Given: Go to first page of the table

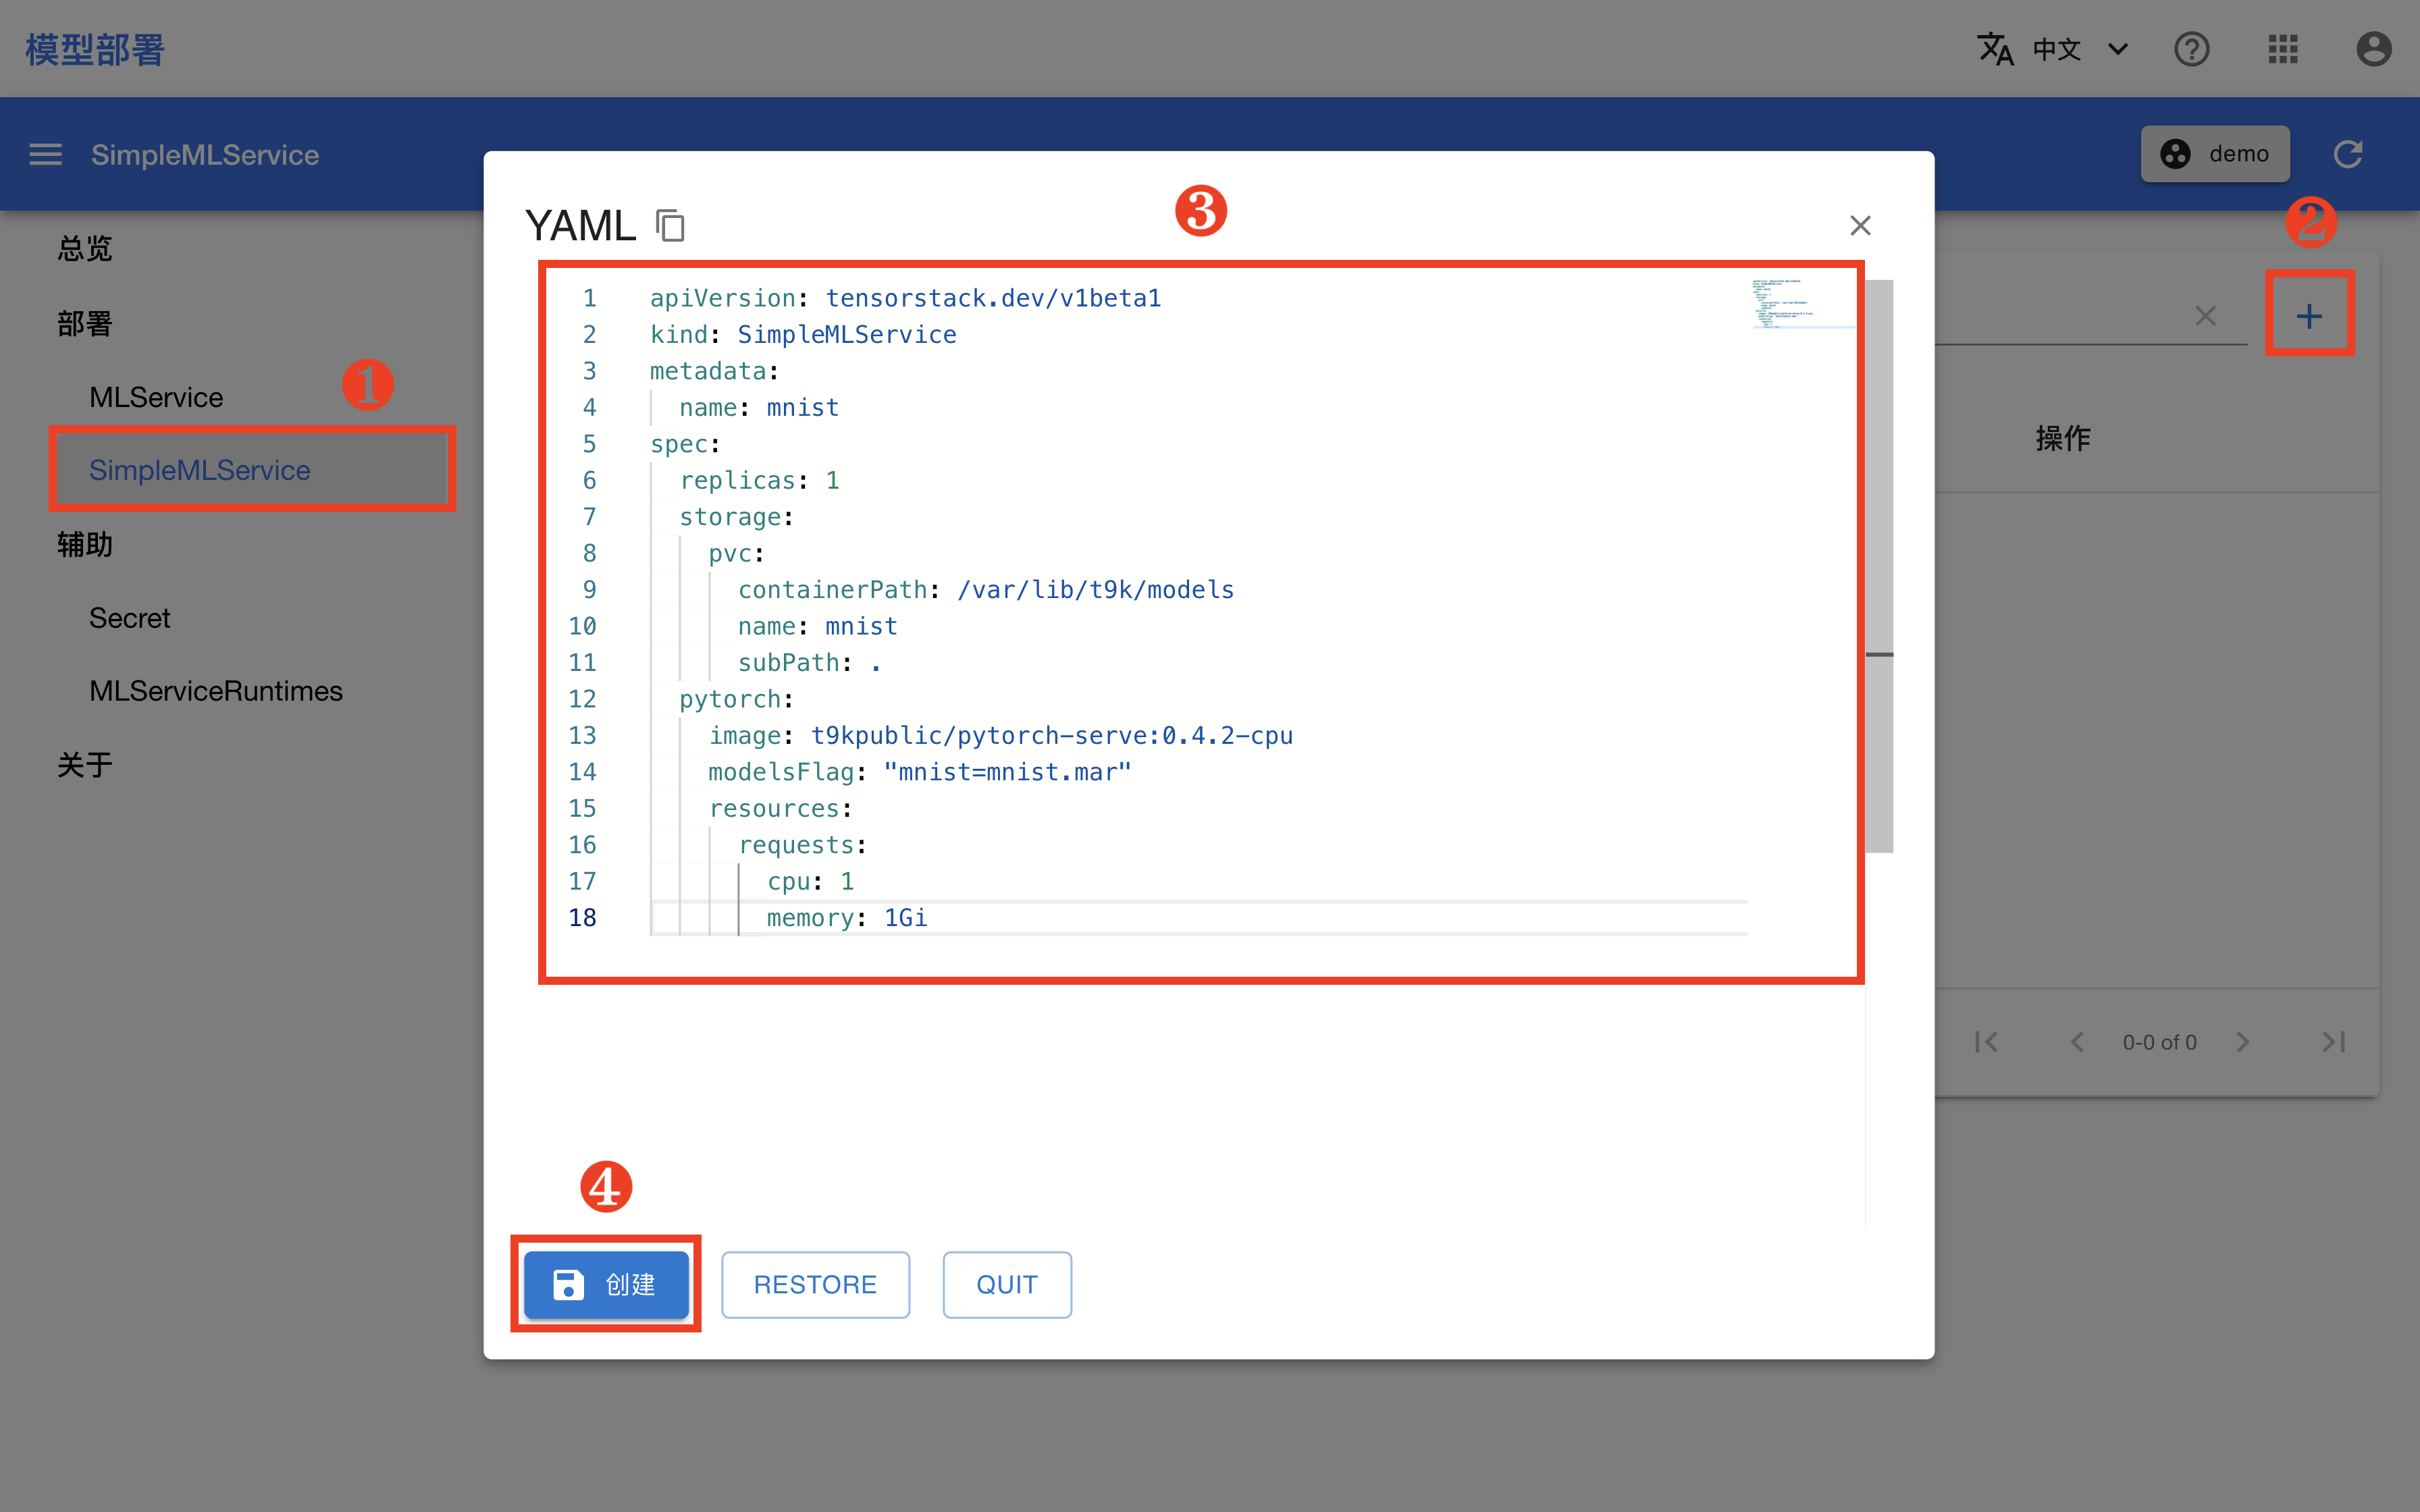Looking at the screenshot, I should (1987, 1042).
